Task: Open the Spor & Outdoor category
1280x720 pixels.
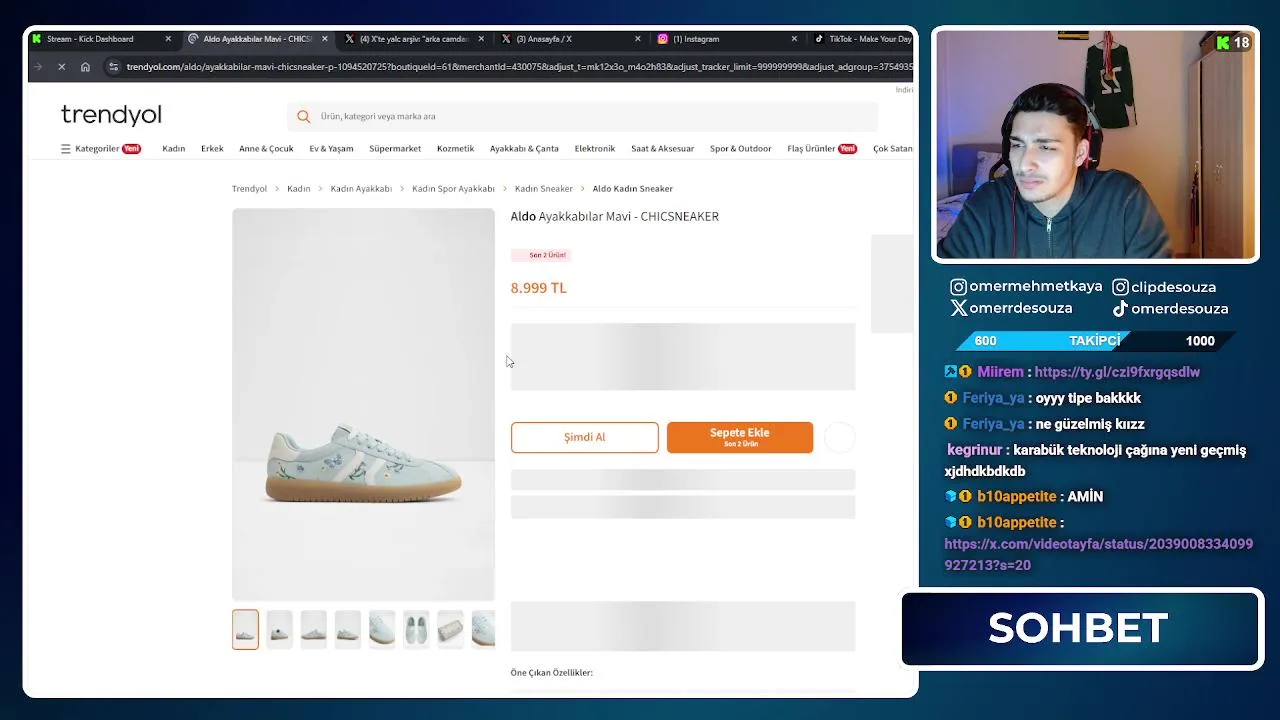Action: point(741,149)
